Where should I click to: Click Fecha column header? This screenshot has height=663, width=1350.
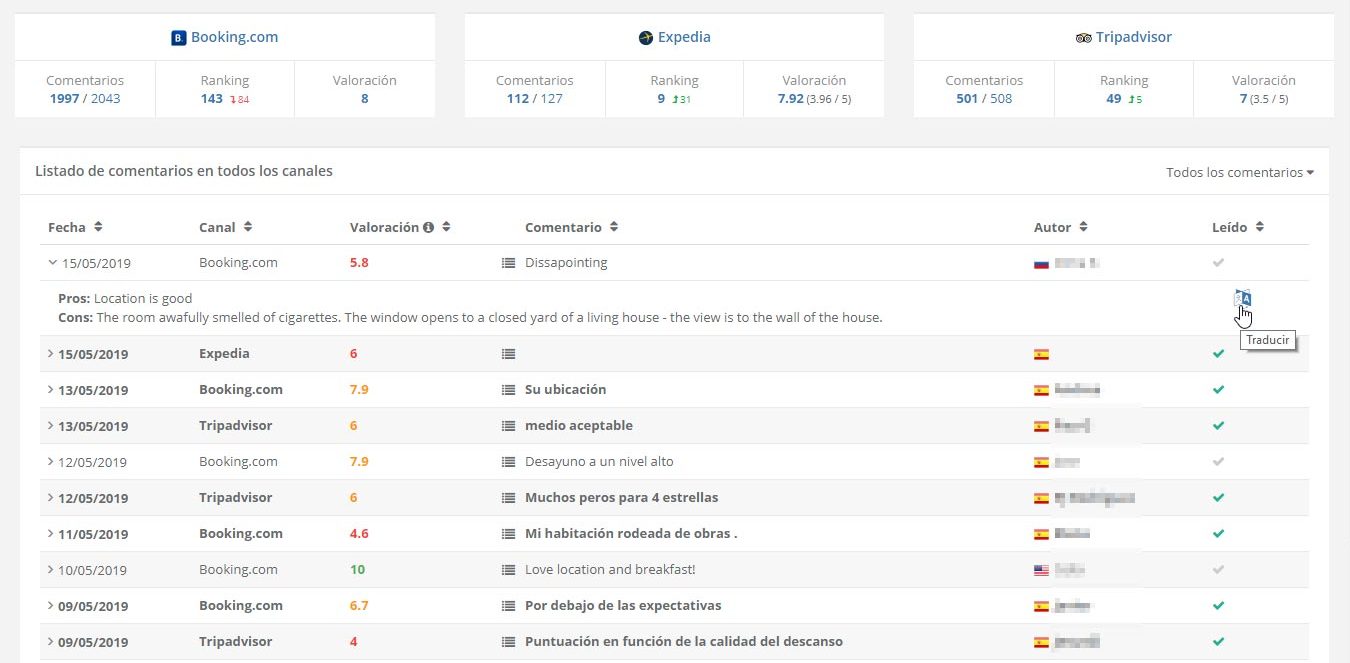coord(67,227)
